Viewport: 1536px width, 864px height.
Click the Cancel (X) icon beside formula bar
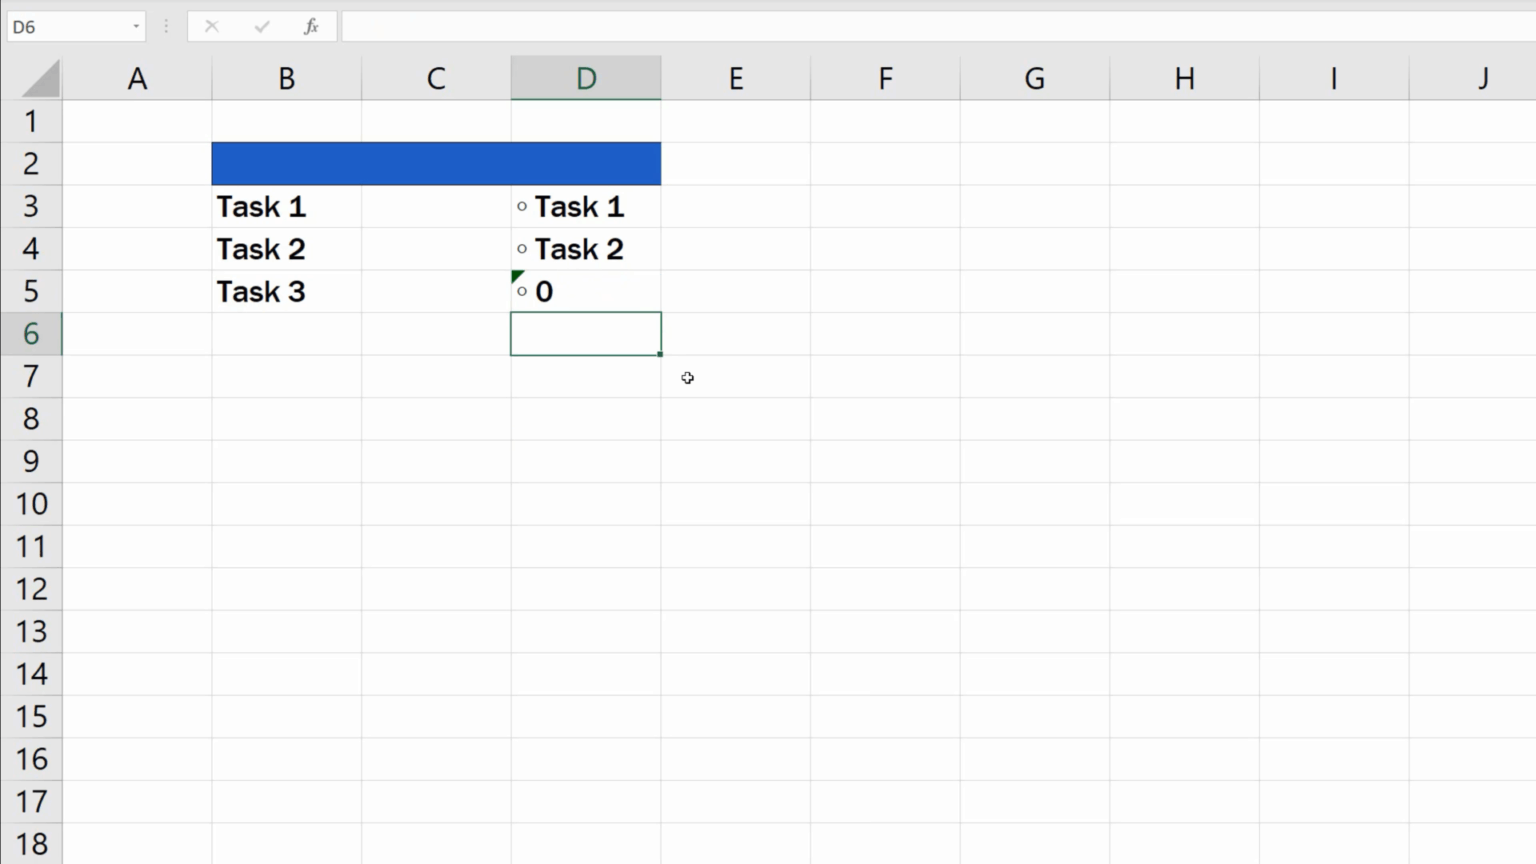click(212, 26)
